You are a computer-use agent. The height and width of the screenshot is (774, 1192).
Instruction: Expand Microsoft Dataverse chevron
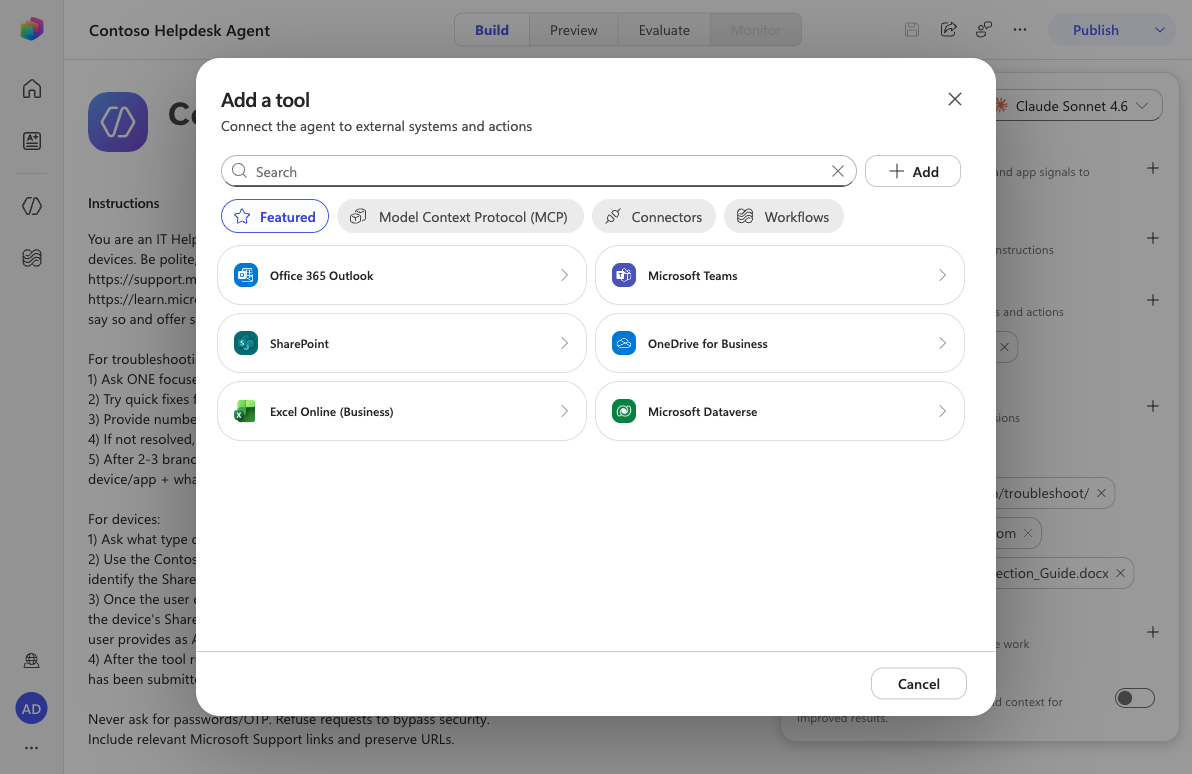942,411
